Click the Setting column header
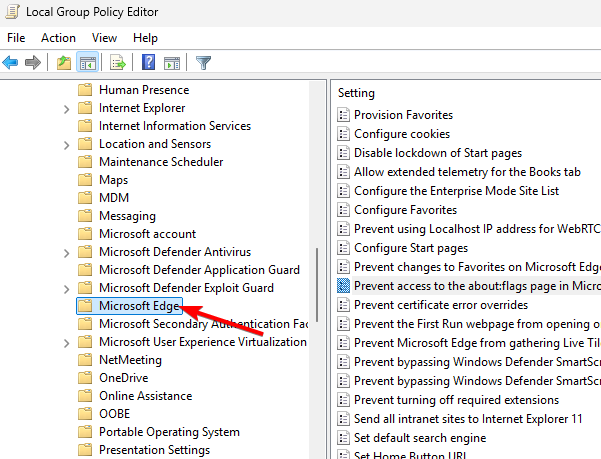This screenshot has width=601, height=459. (x=356, y=93)
